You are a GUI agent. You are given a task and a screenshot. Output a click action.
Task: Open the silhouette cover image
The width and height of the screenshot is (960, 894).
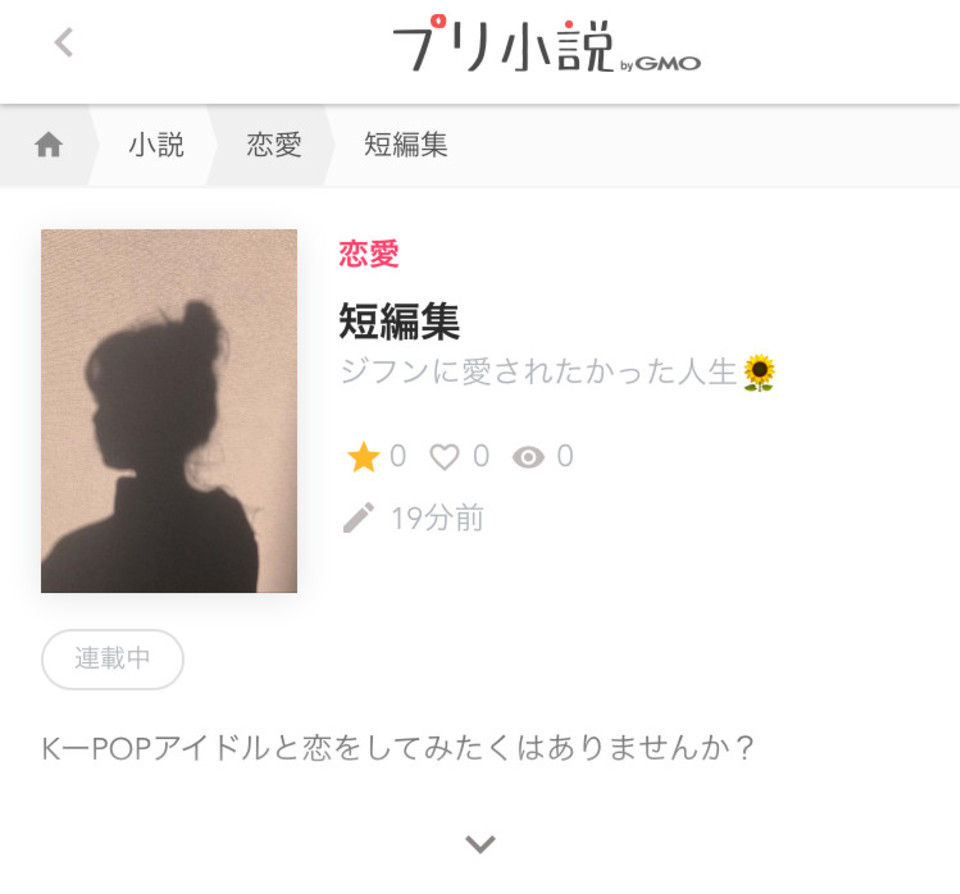point(169,411)
